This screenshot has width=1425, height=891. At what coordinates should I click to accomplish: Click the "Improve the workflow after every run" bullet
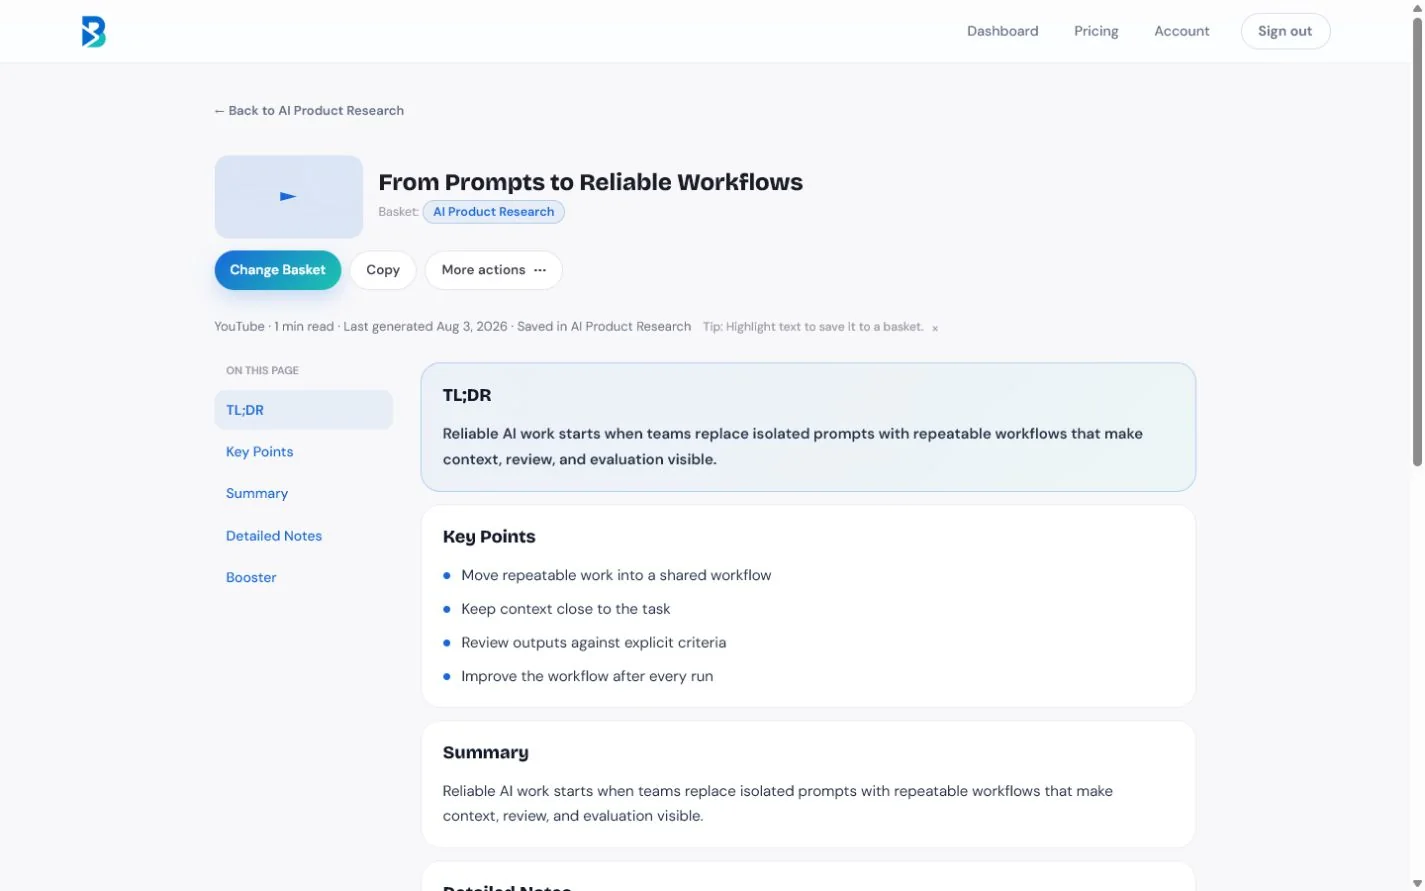point(587,677)
